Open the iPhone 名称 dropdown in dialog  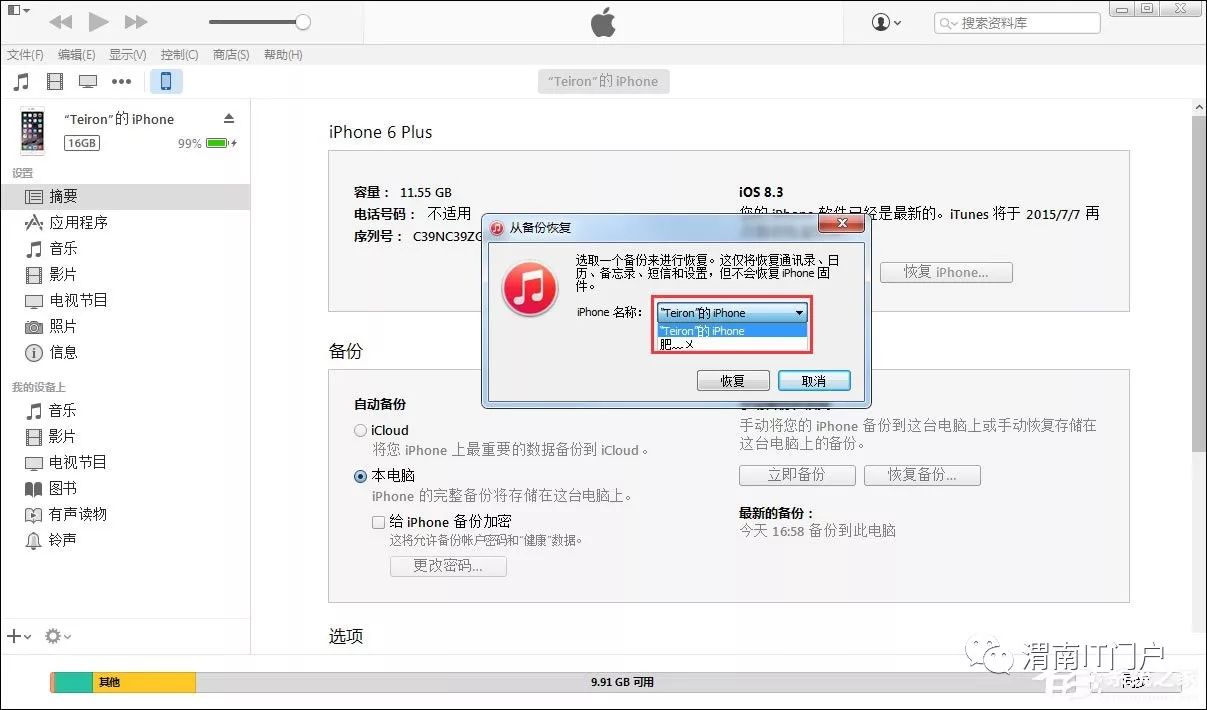[x=732, y=313]
